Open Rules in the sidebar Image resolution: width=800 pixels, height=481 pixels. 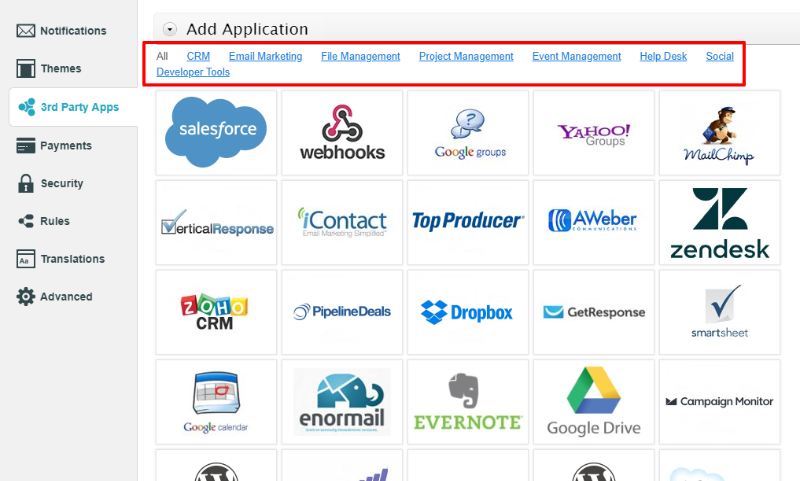44,221
